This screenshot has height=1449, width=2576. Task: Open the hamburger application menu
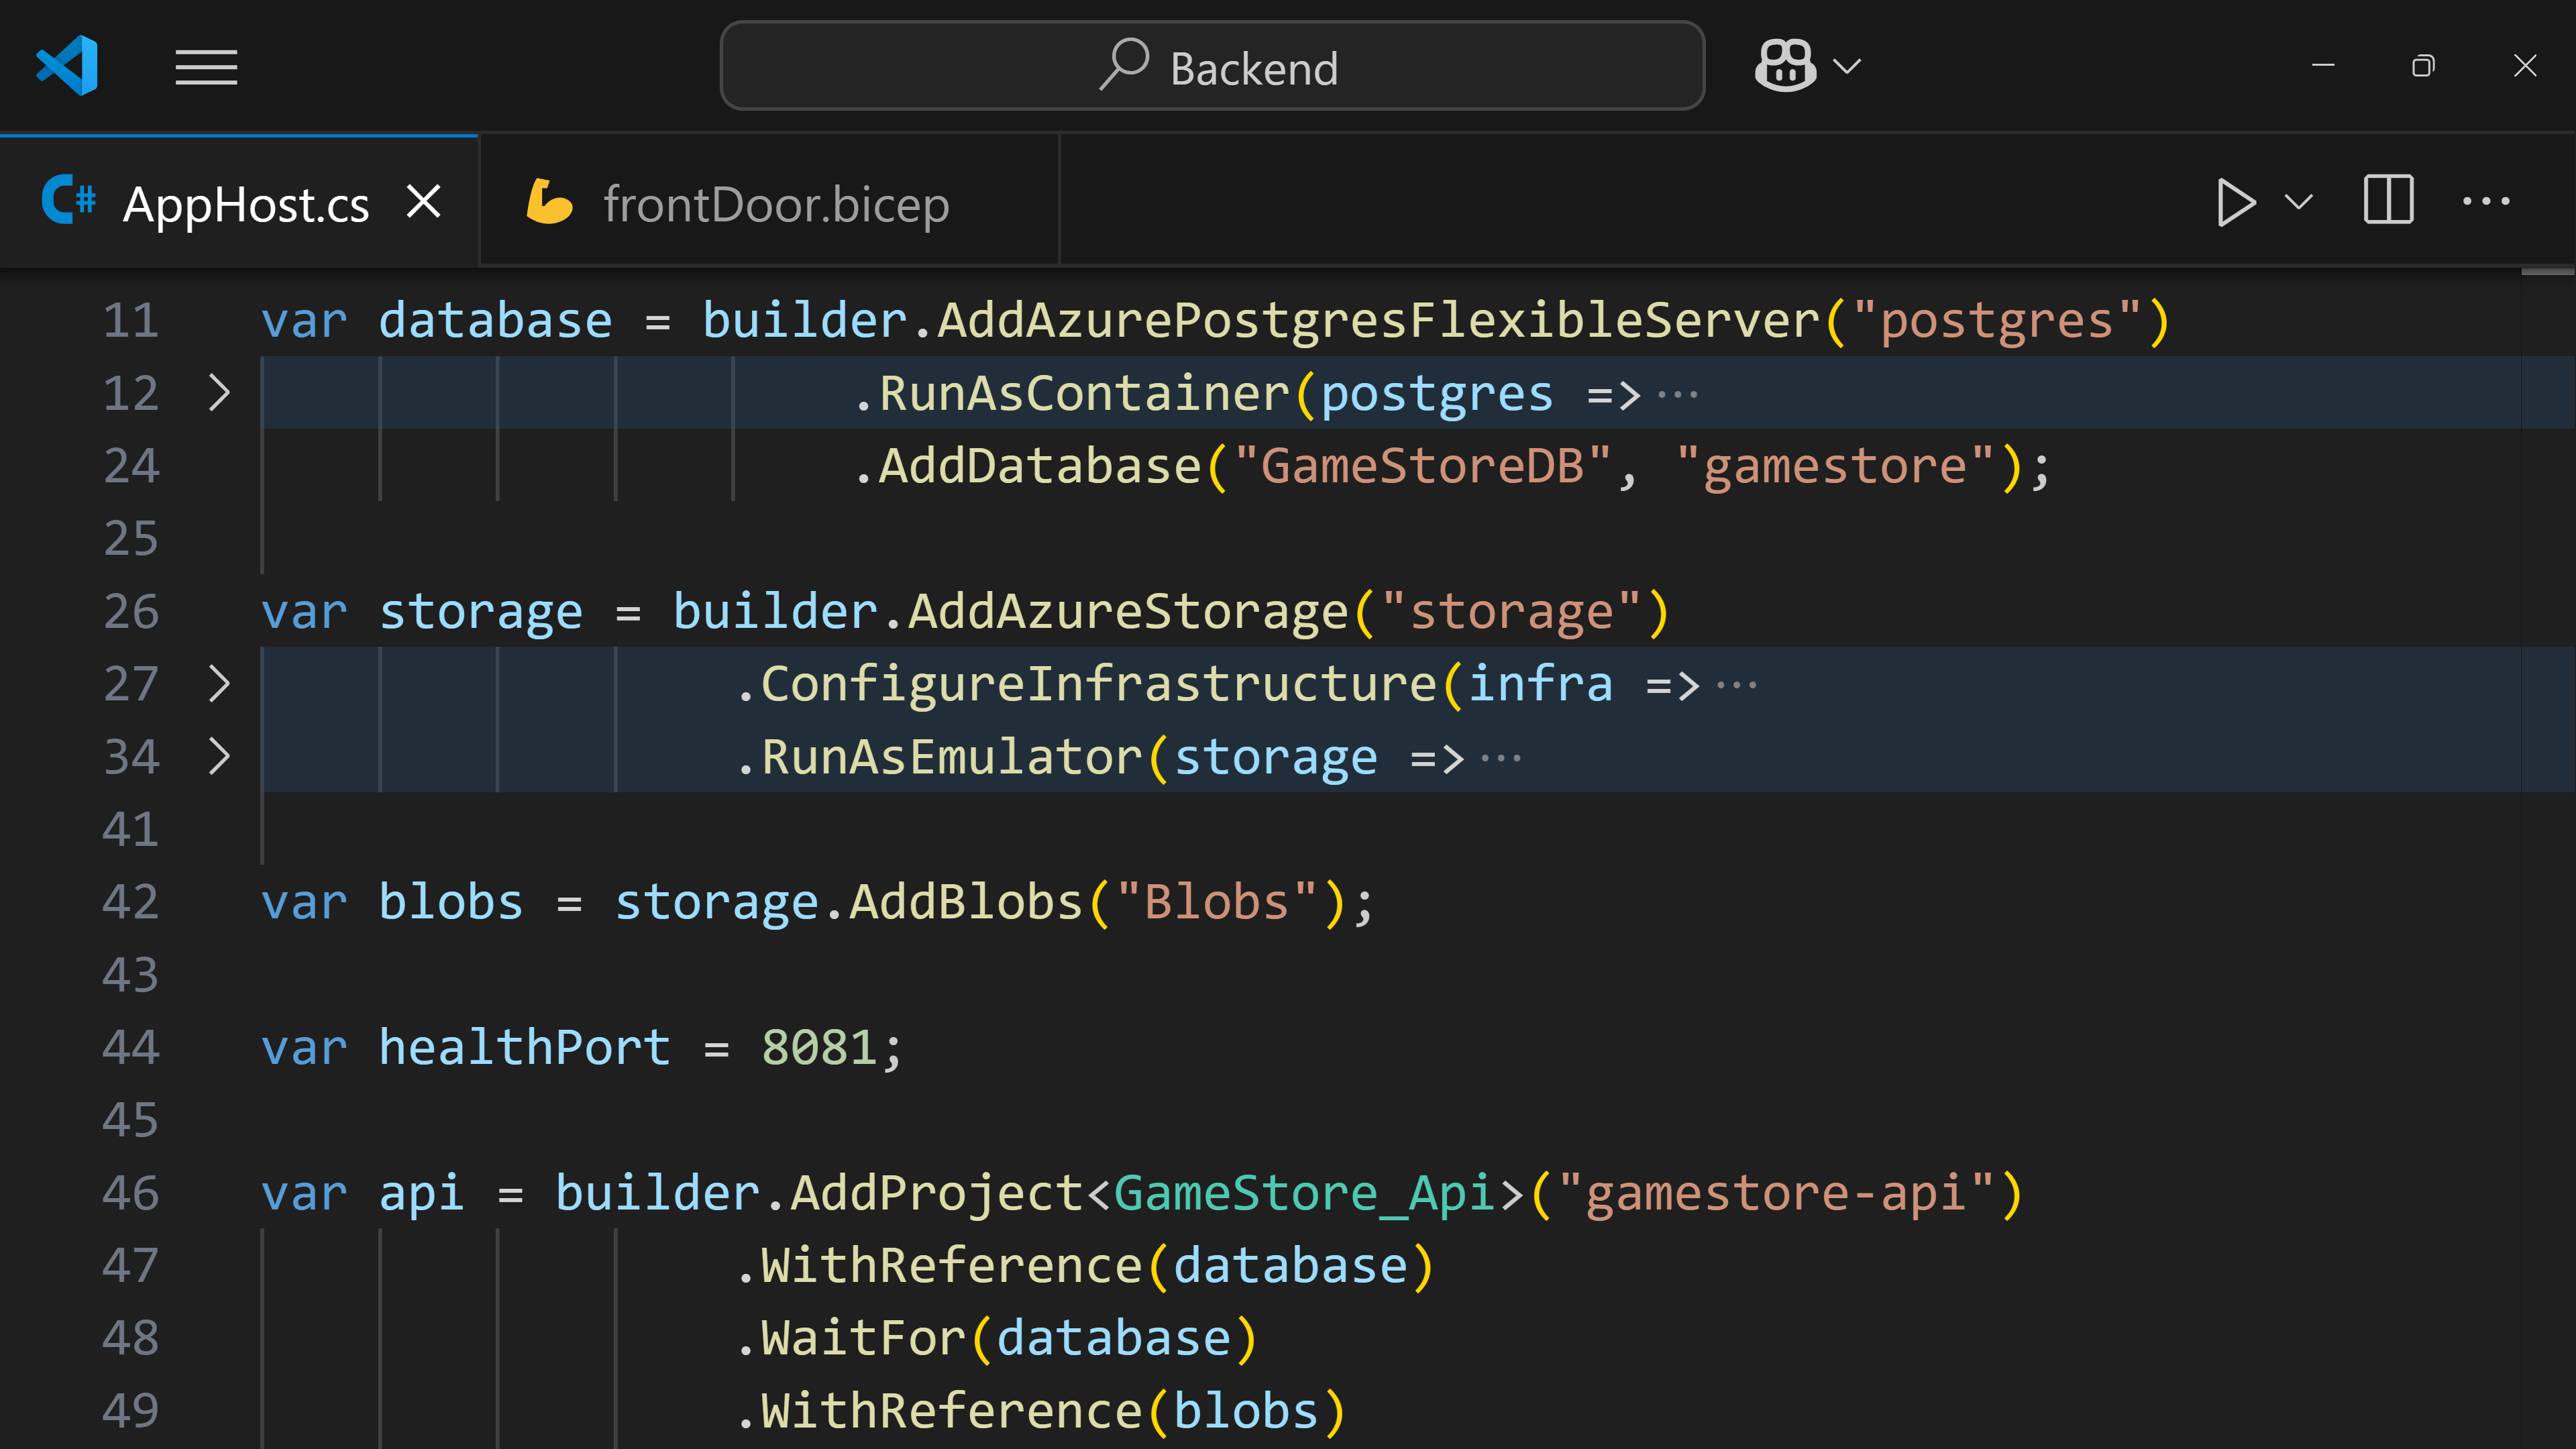pos(206,67)
